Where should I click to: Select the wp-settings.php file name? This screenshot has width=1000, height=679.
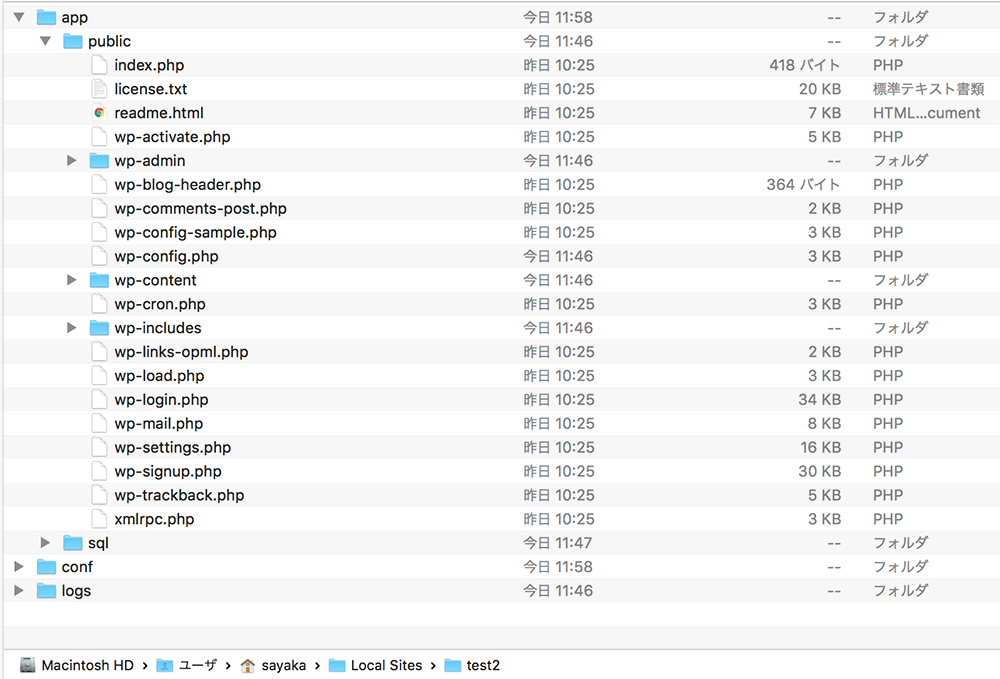pyautogui.click(x=173, y=448)
